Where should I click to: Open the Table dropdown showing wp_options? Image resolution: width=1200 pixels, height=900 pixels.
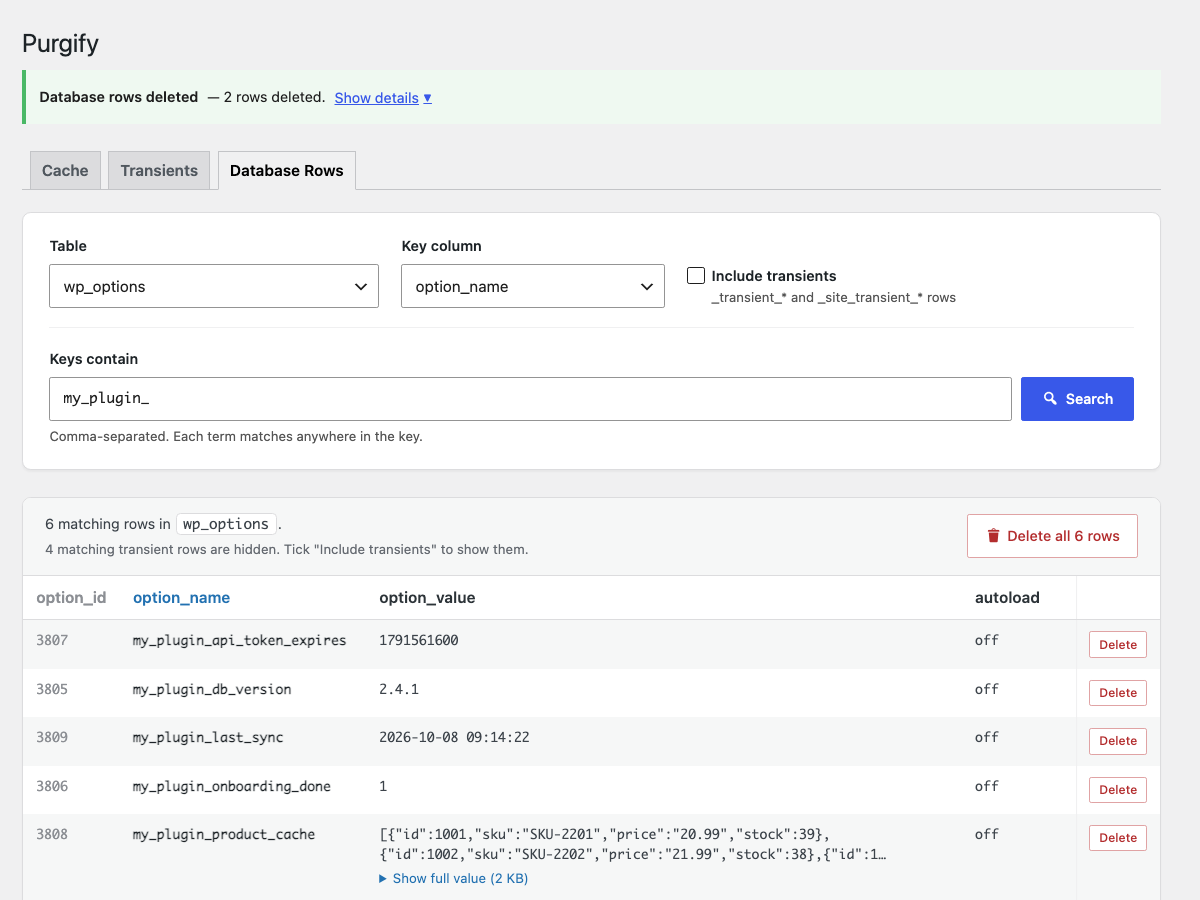214,286
